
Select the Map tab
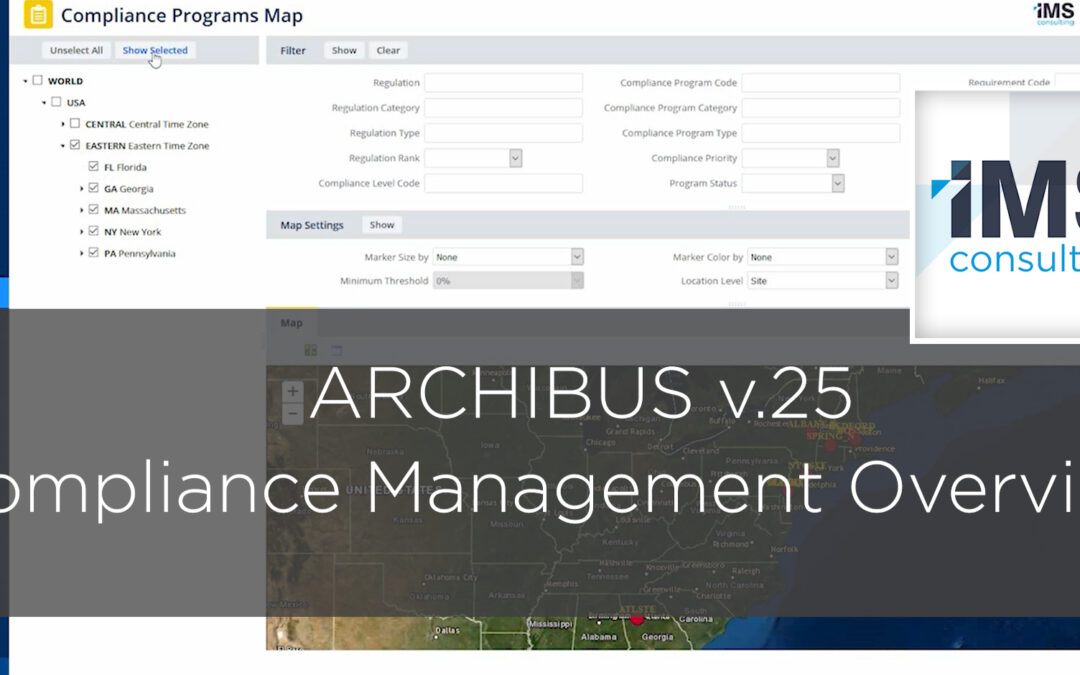point(291,322)
